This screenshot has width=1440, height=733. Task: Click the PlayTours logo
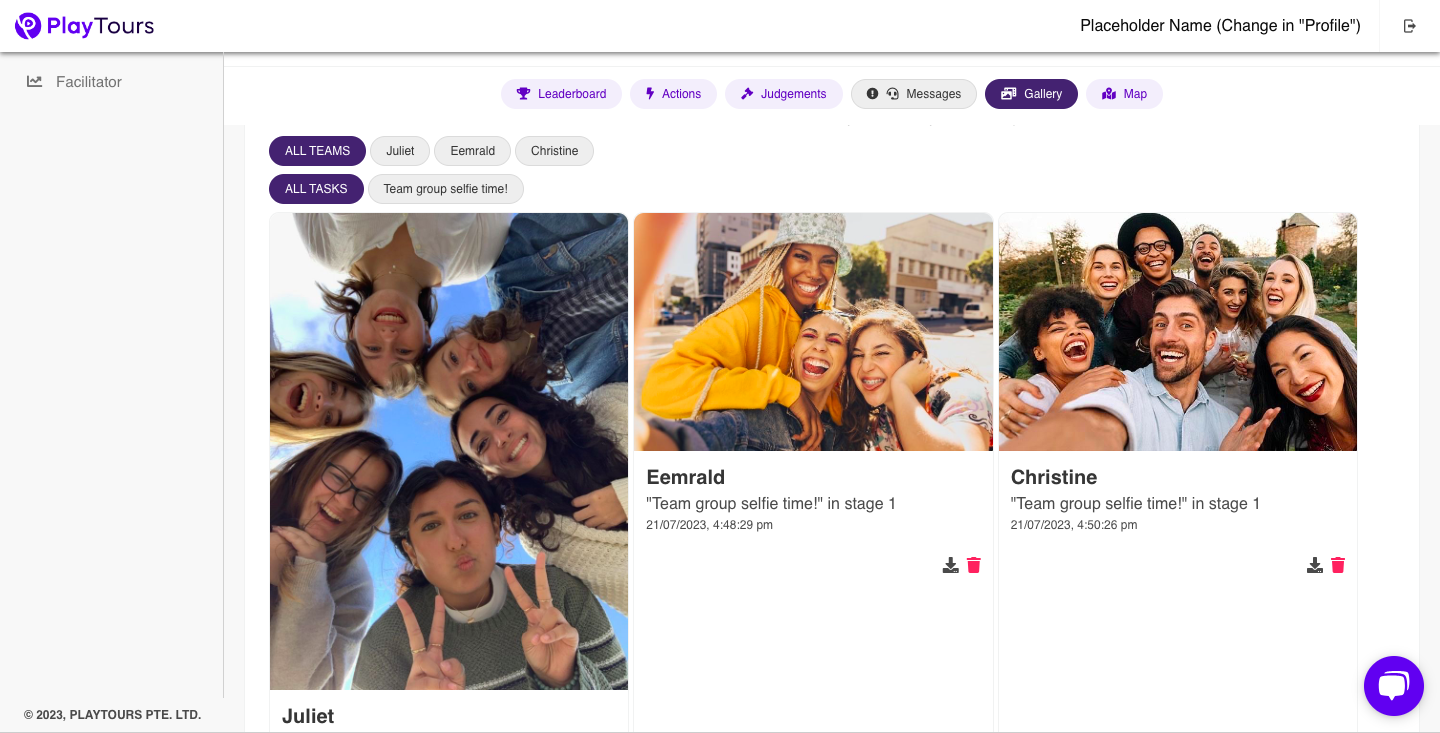click(85, 25)
